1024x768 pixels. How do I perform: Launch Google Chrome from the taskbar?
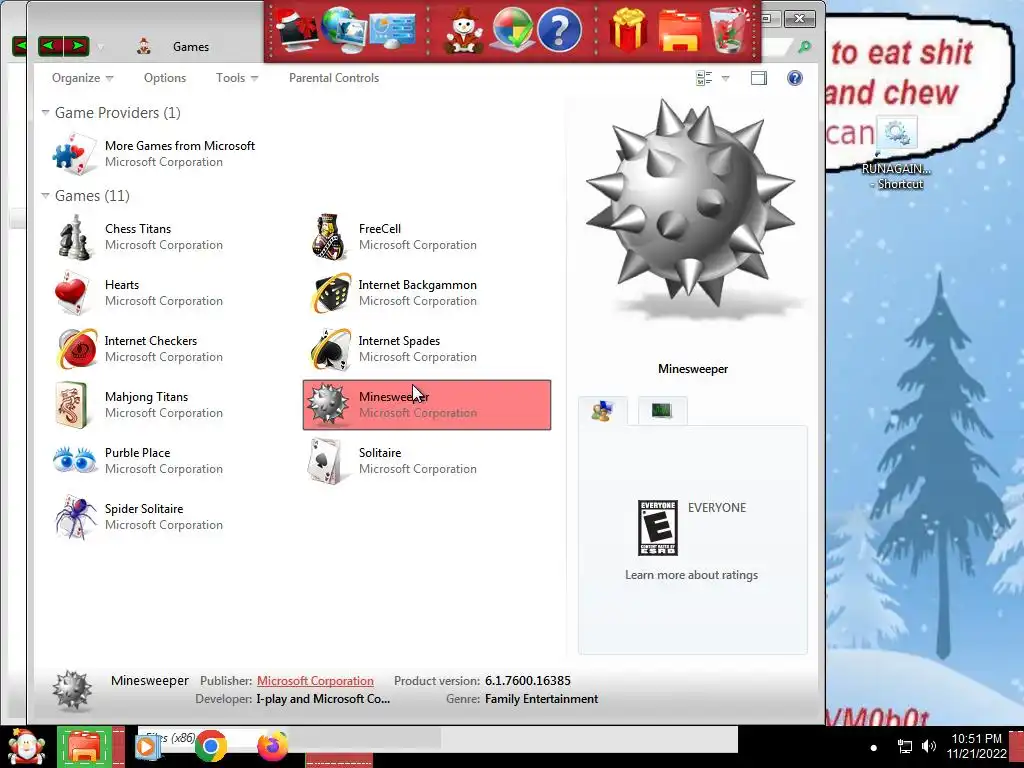pyautogui.click(x=210, y=746)
